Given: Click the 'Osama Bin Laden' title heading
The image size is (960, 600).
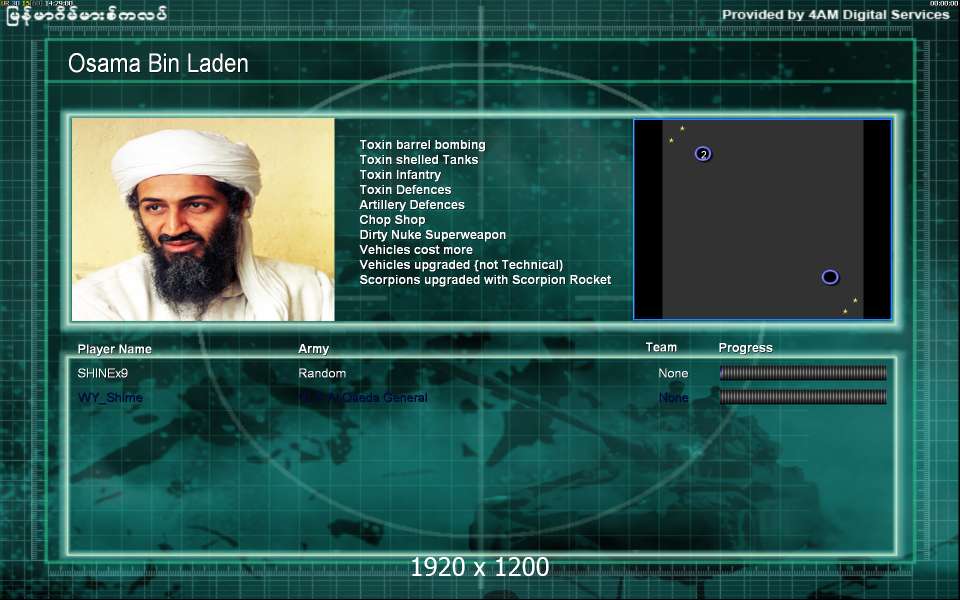Looking at the screenshot, I should click(x=158, y=64).
